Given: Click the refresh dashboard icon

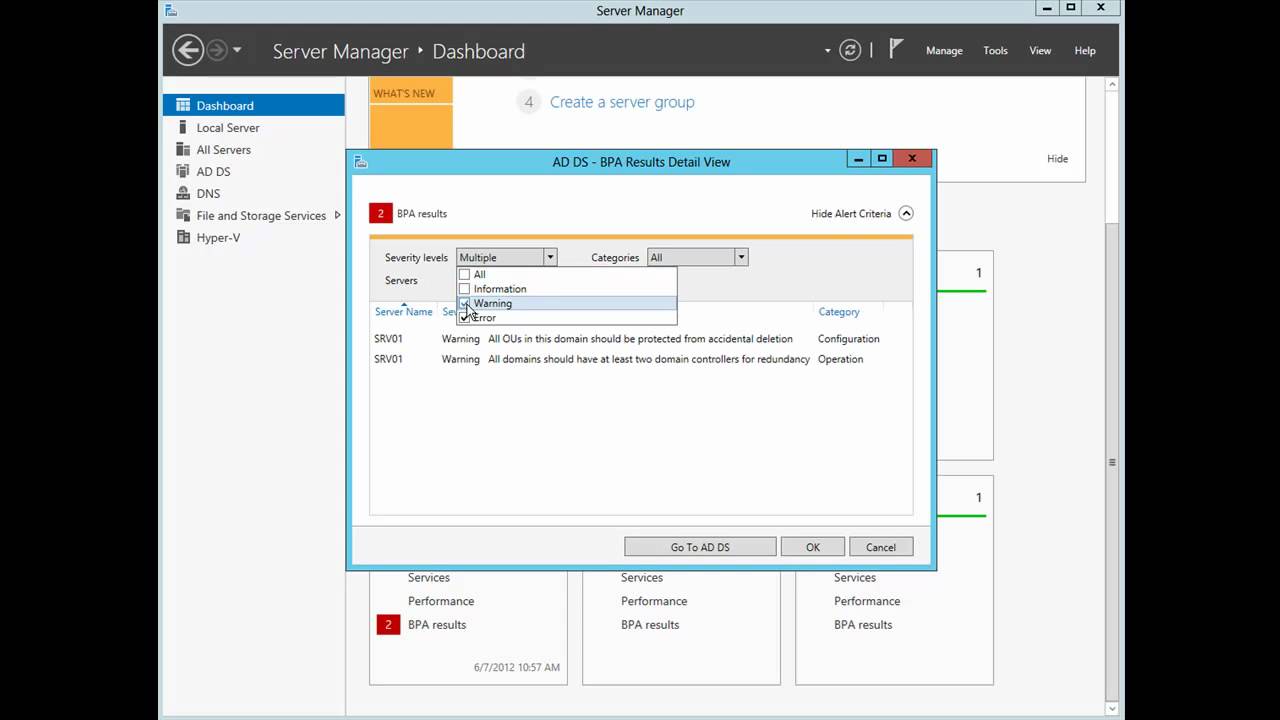Looking at the screenshot, I should coord(850,50).
